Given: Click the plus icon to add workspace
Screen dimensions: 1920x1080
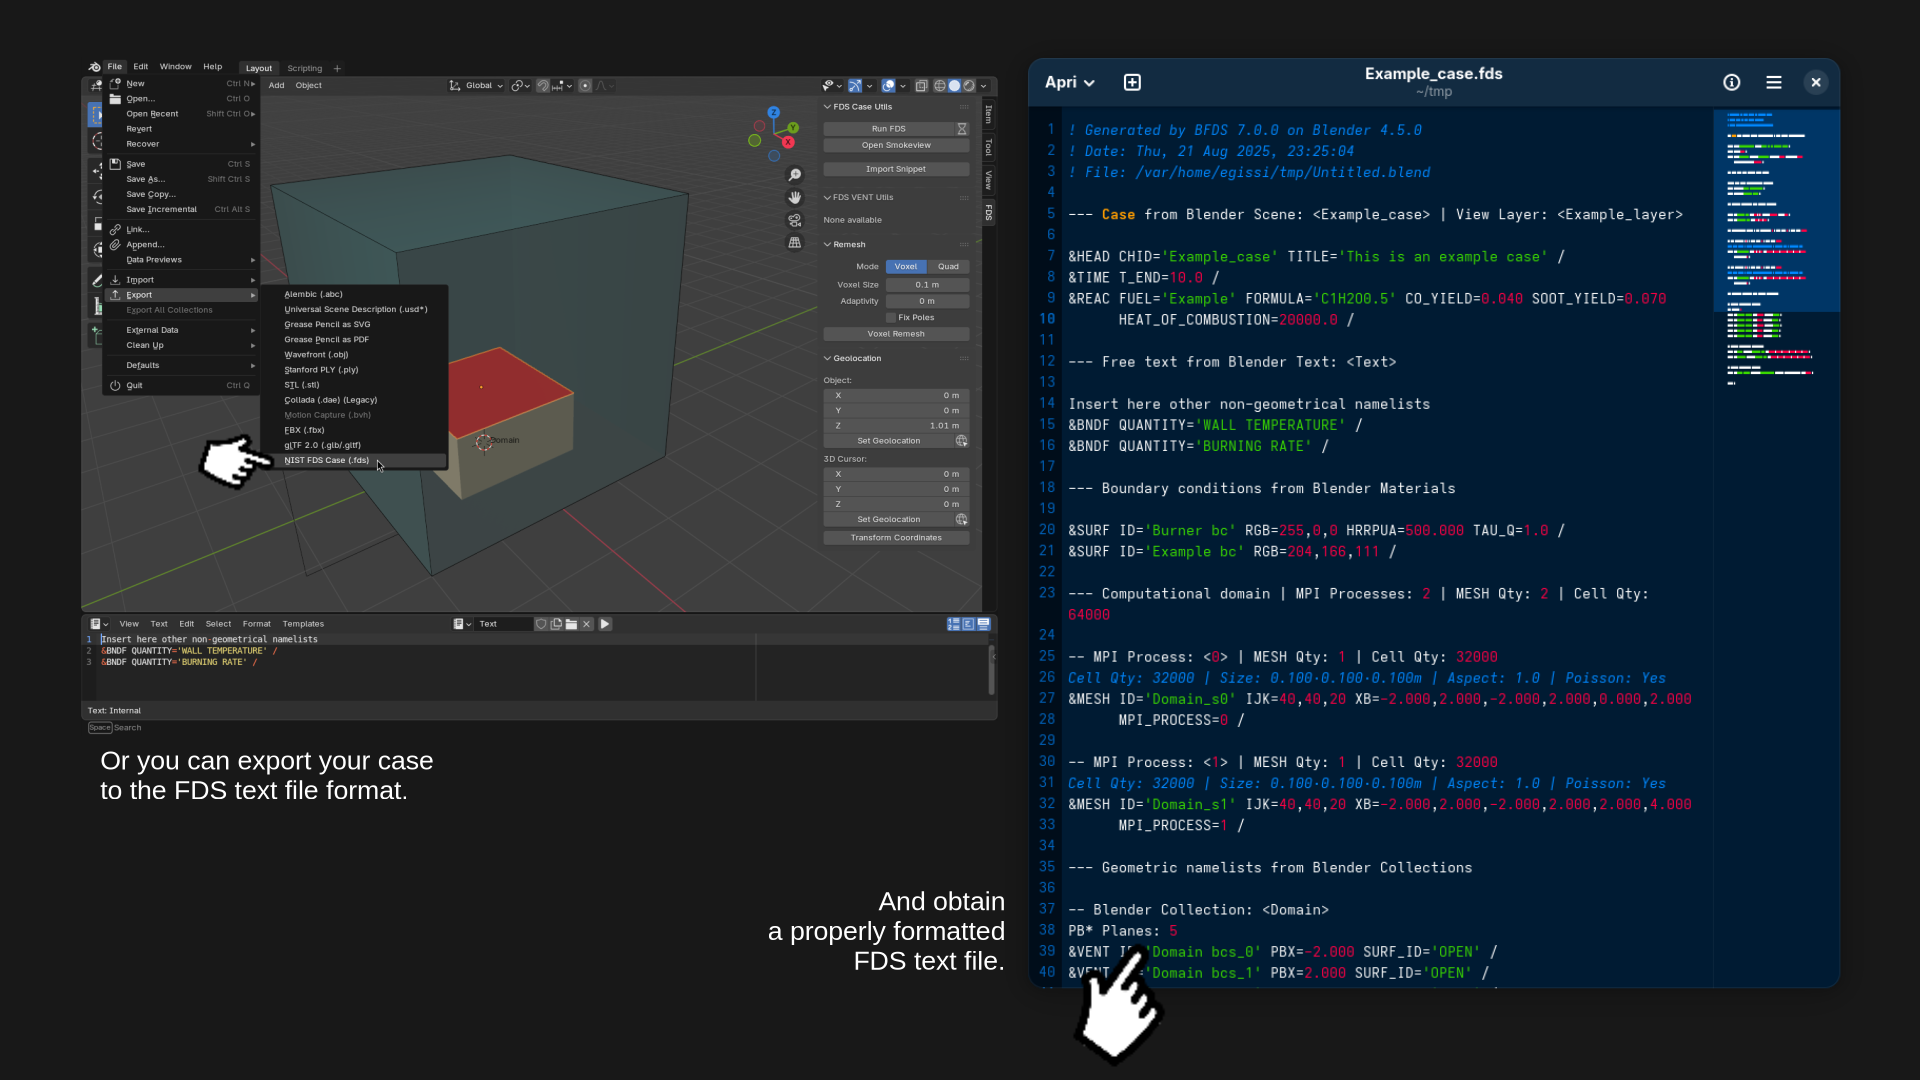Looking at the screenshot, I should point(337,69).
